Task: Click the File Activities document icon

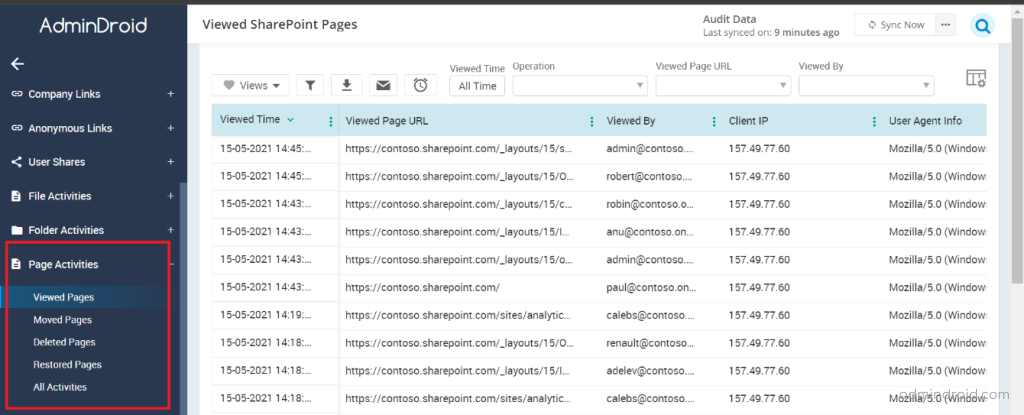Action: pos(18,196)
